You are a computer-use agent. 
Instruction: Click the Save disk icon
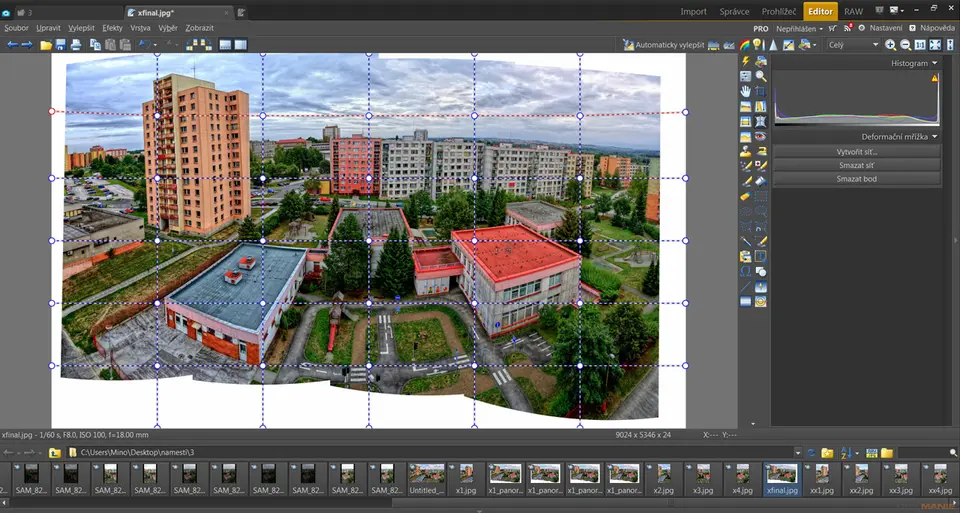[x=61, y=45]
